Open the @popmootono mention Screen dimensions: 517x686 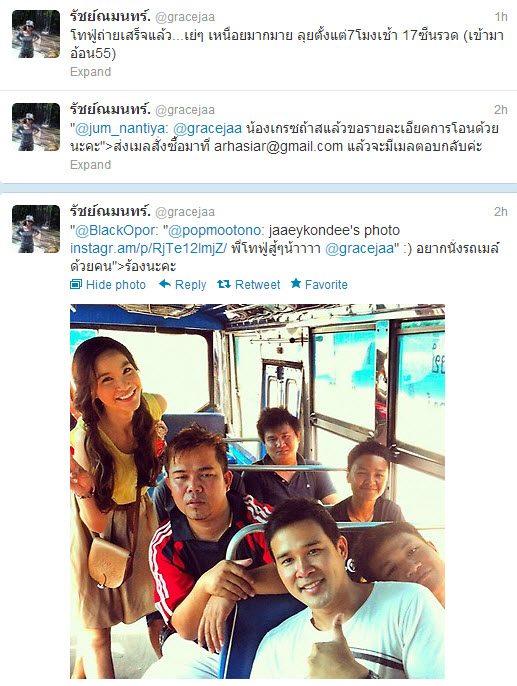[x=216, y=230]
